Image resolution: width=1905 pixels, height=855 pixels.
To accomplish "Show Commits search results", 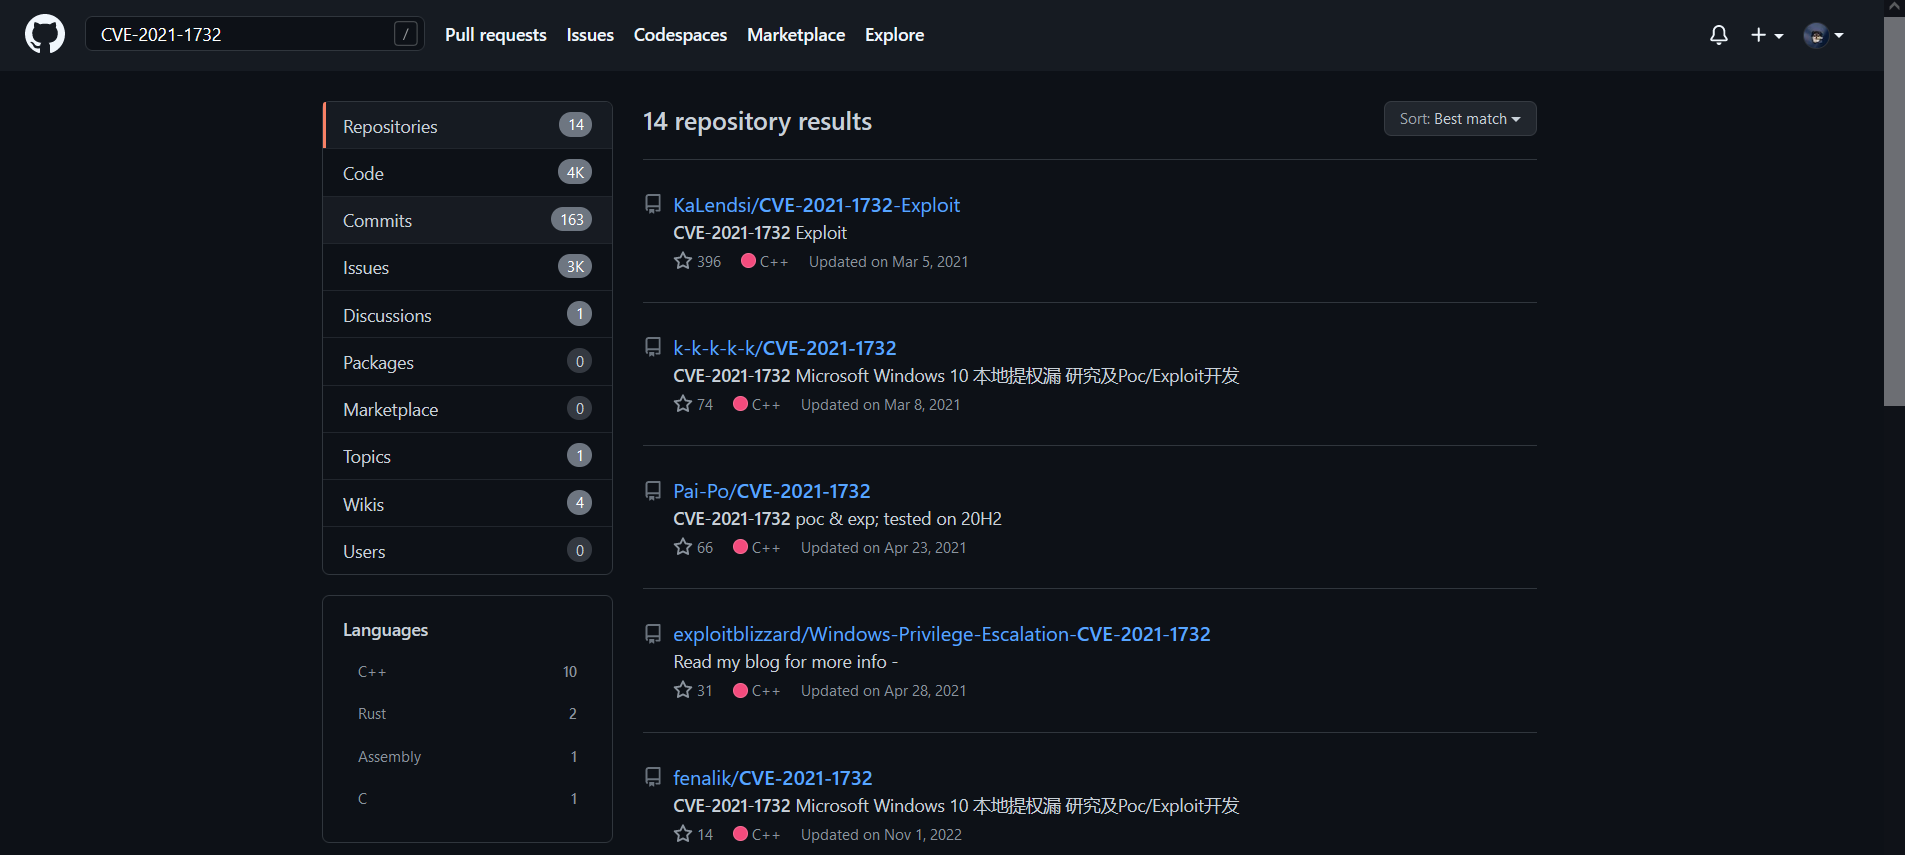I will click(467, 220).
